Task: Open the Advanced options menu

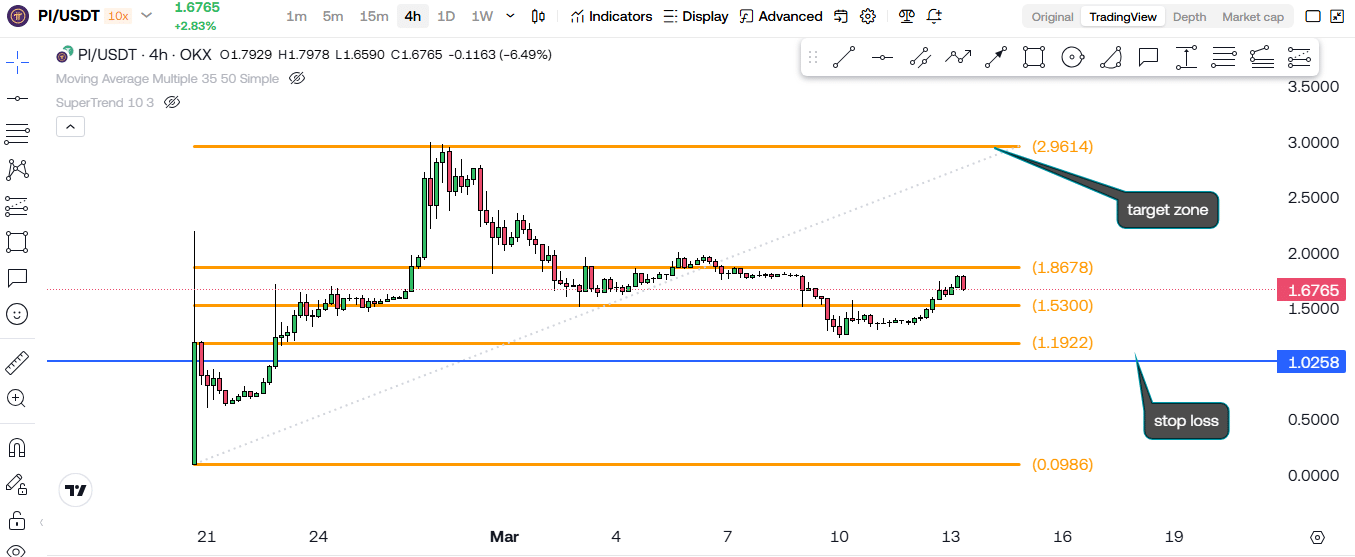Action: (x=781, y=16)
